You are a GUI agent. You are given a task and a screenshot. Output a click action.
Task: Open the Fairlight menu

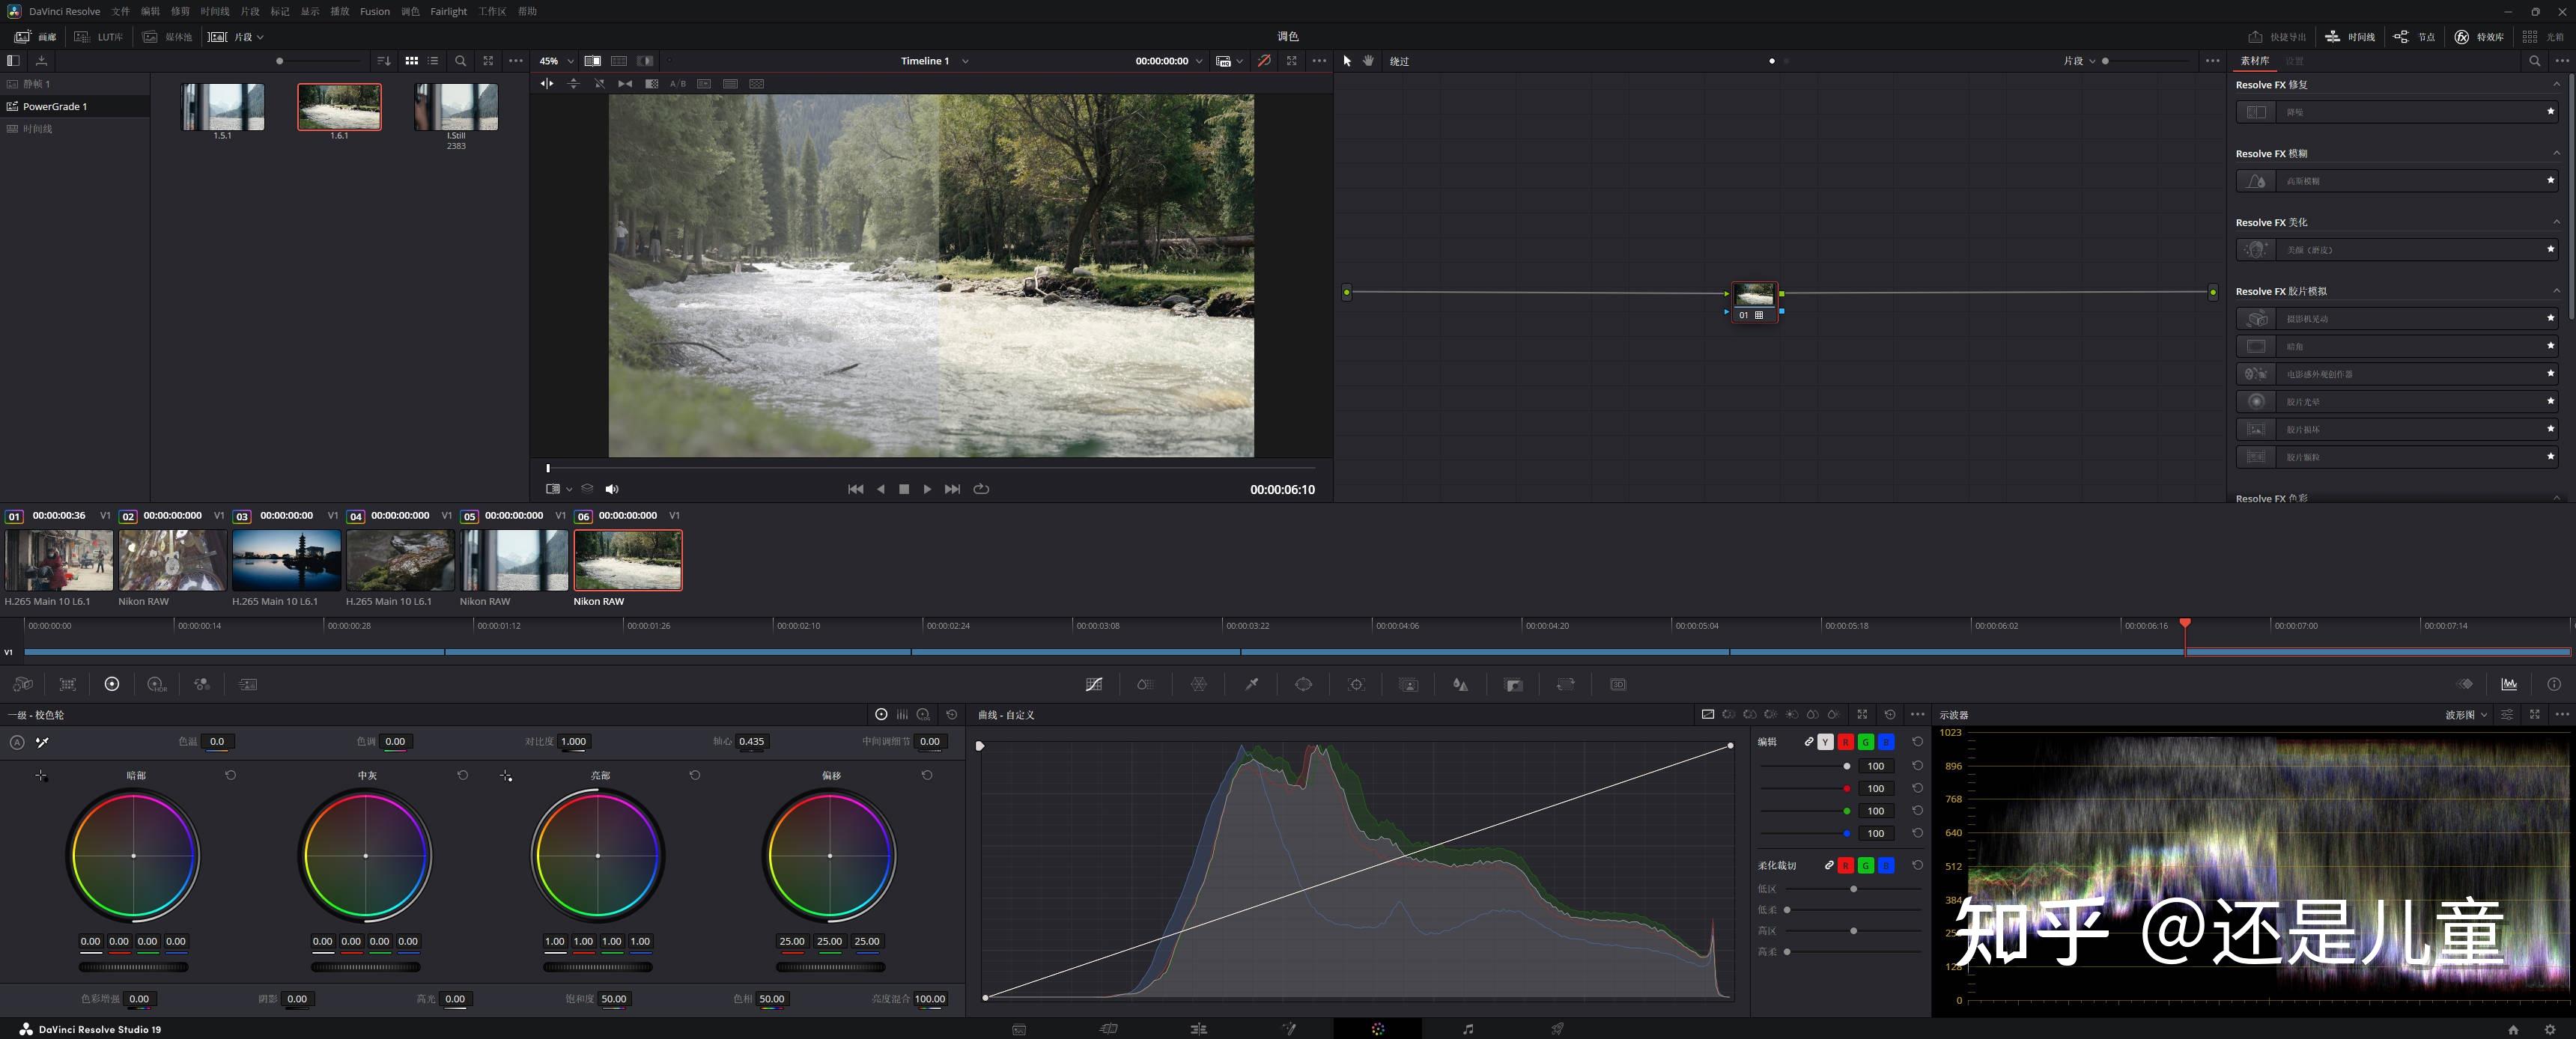pos(448,11)
